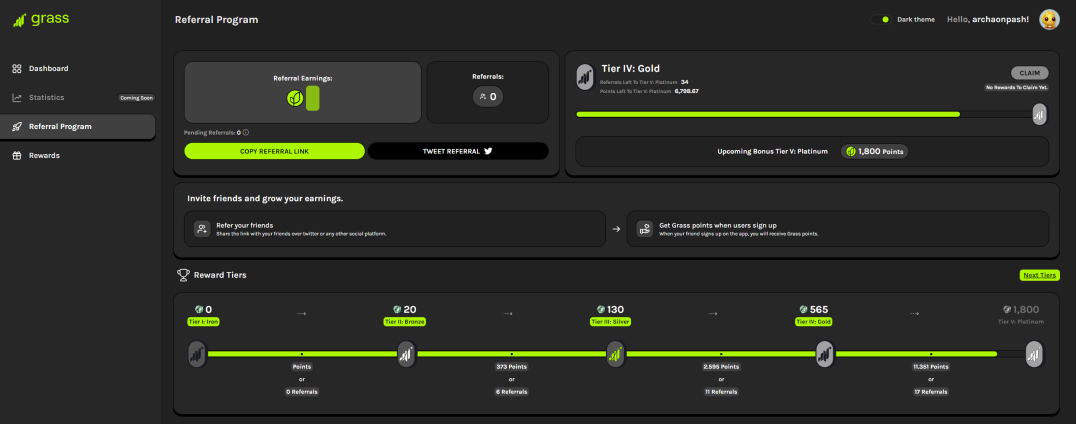Click the Tier I Iron badge on timeline
1076x424 pixels.
pos(197,354)
